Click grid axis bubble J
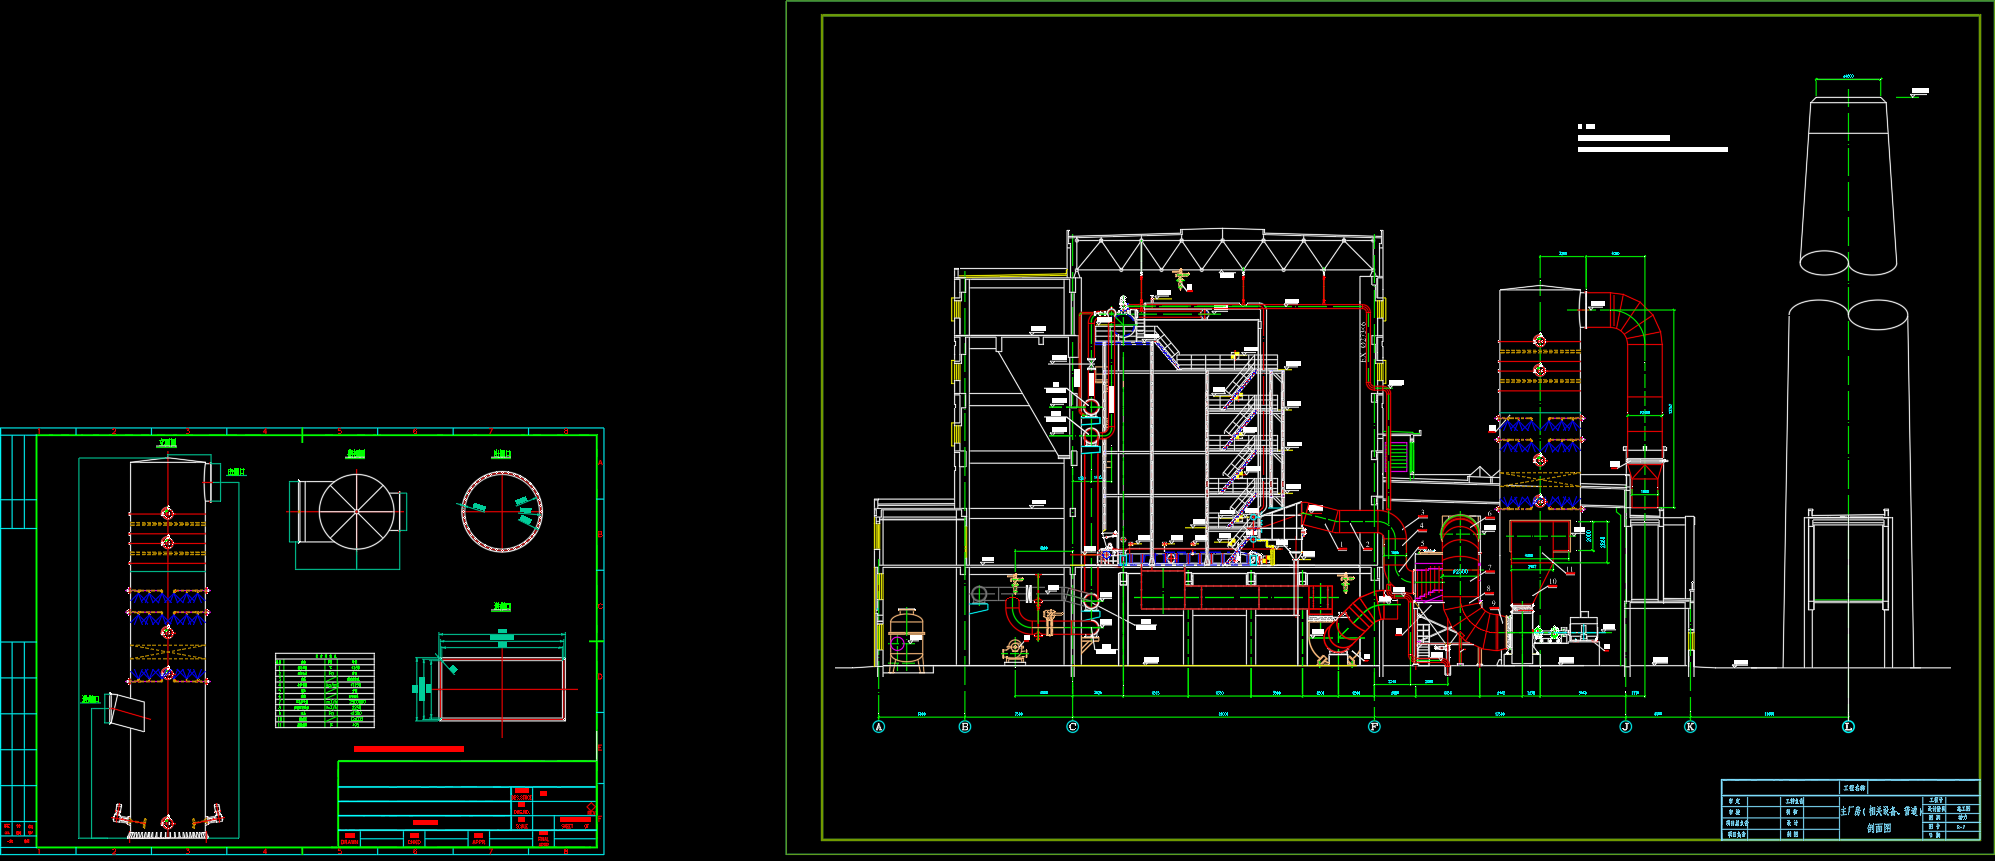Image resolution: width=1995 pixels, height=861 pixels. coord(1625,727)
